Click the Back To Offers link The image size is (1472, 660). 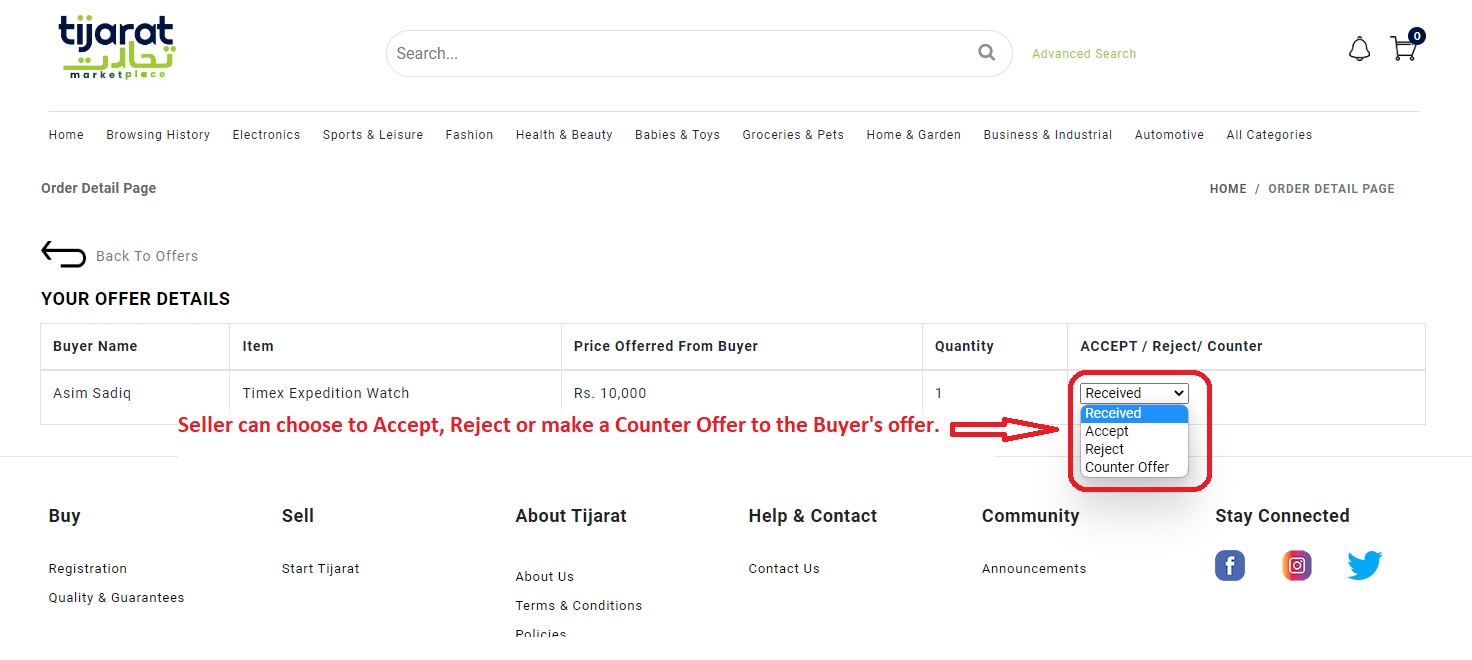click(x=147, y=256)
